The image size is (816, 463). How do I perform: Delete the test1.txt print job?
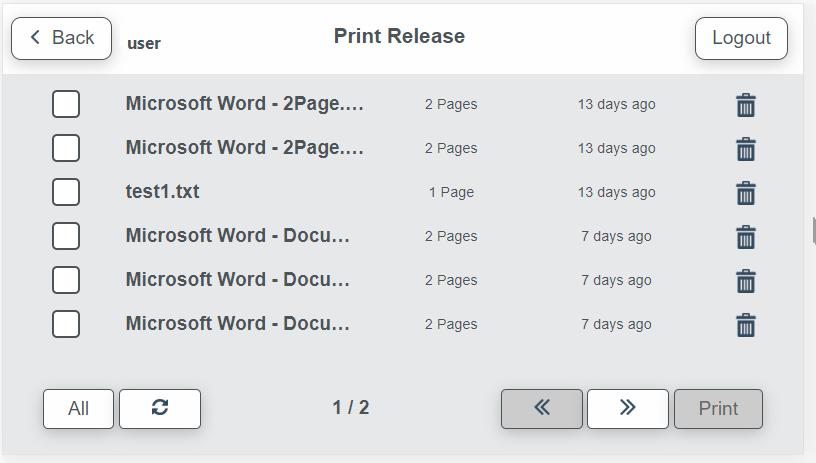tap(745, 193)
